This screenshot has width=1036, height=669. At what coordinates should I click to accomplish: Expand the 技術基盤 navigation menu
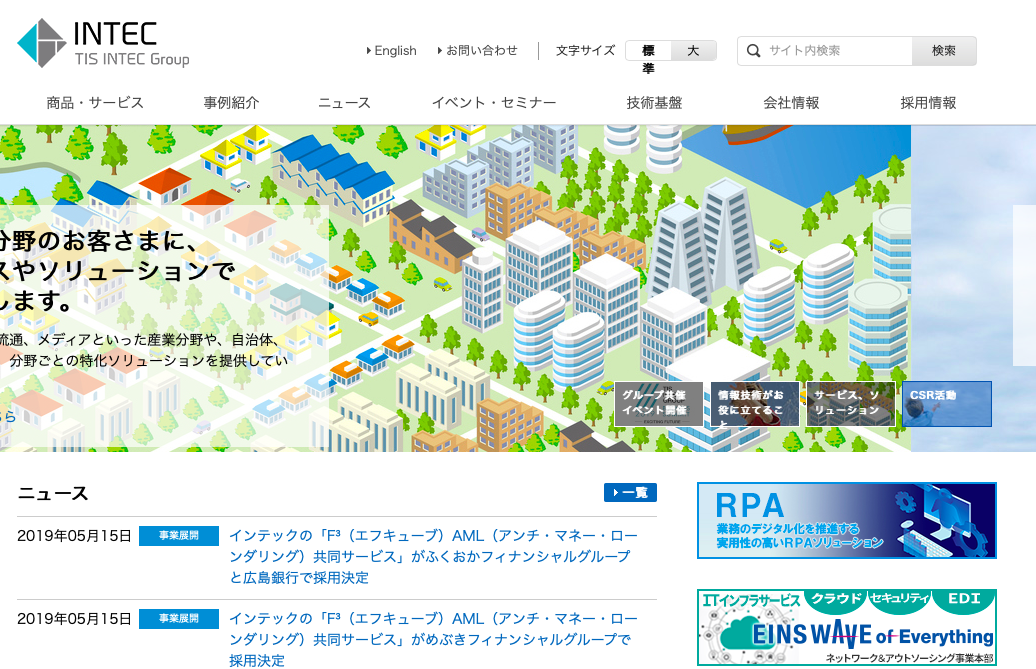[x=654, y=103]
